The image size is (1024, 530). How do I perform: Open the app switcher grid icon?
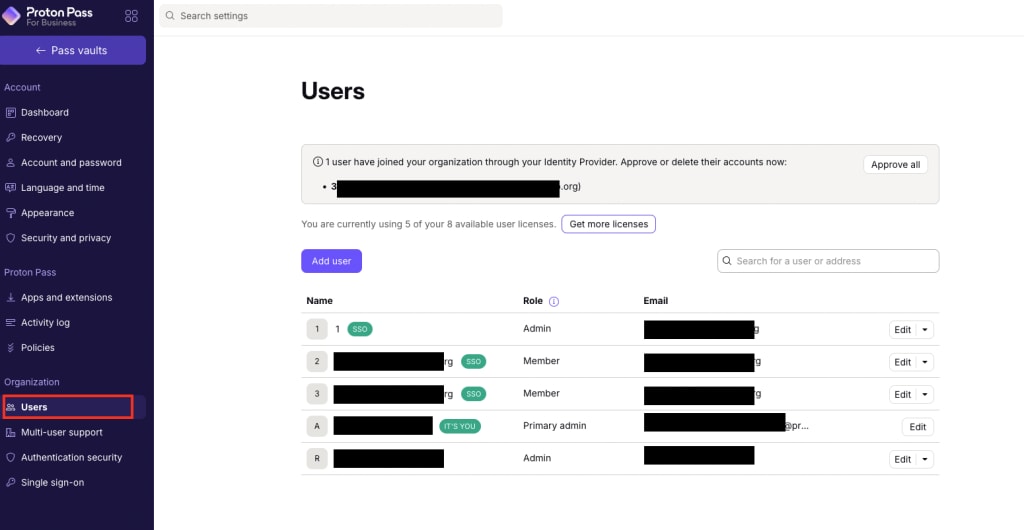(131, 16)
